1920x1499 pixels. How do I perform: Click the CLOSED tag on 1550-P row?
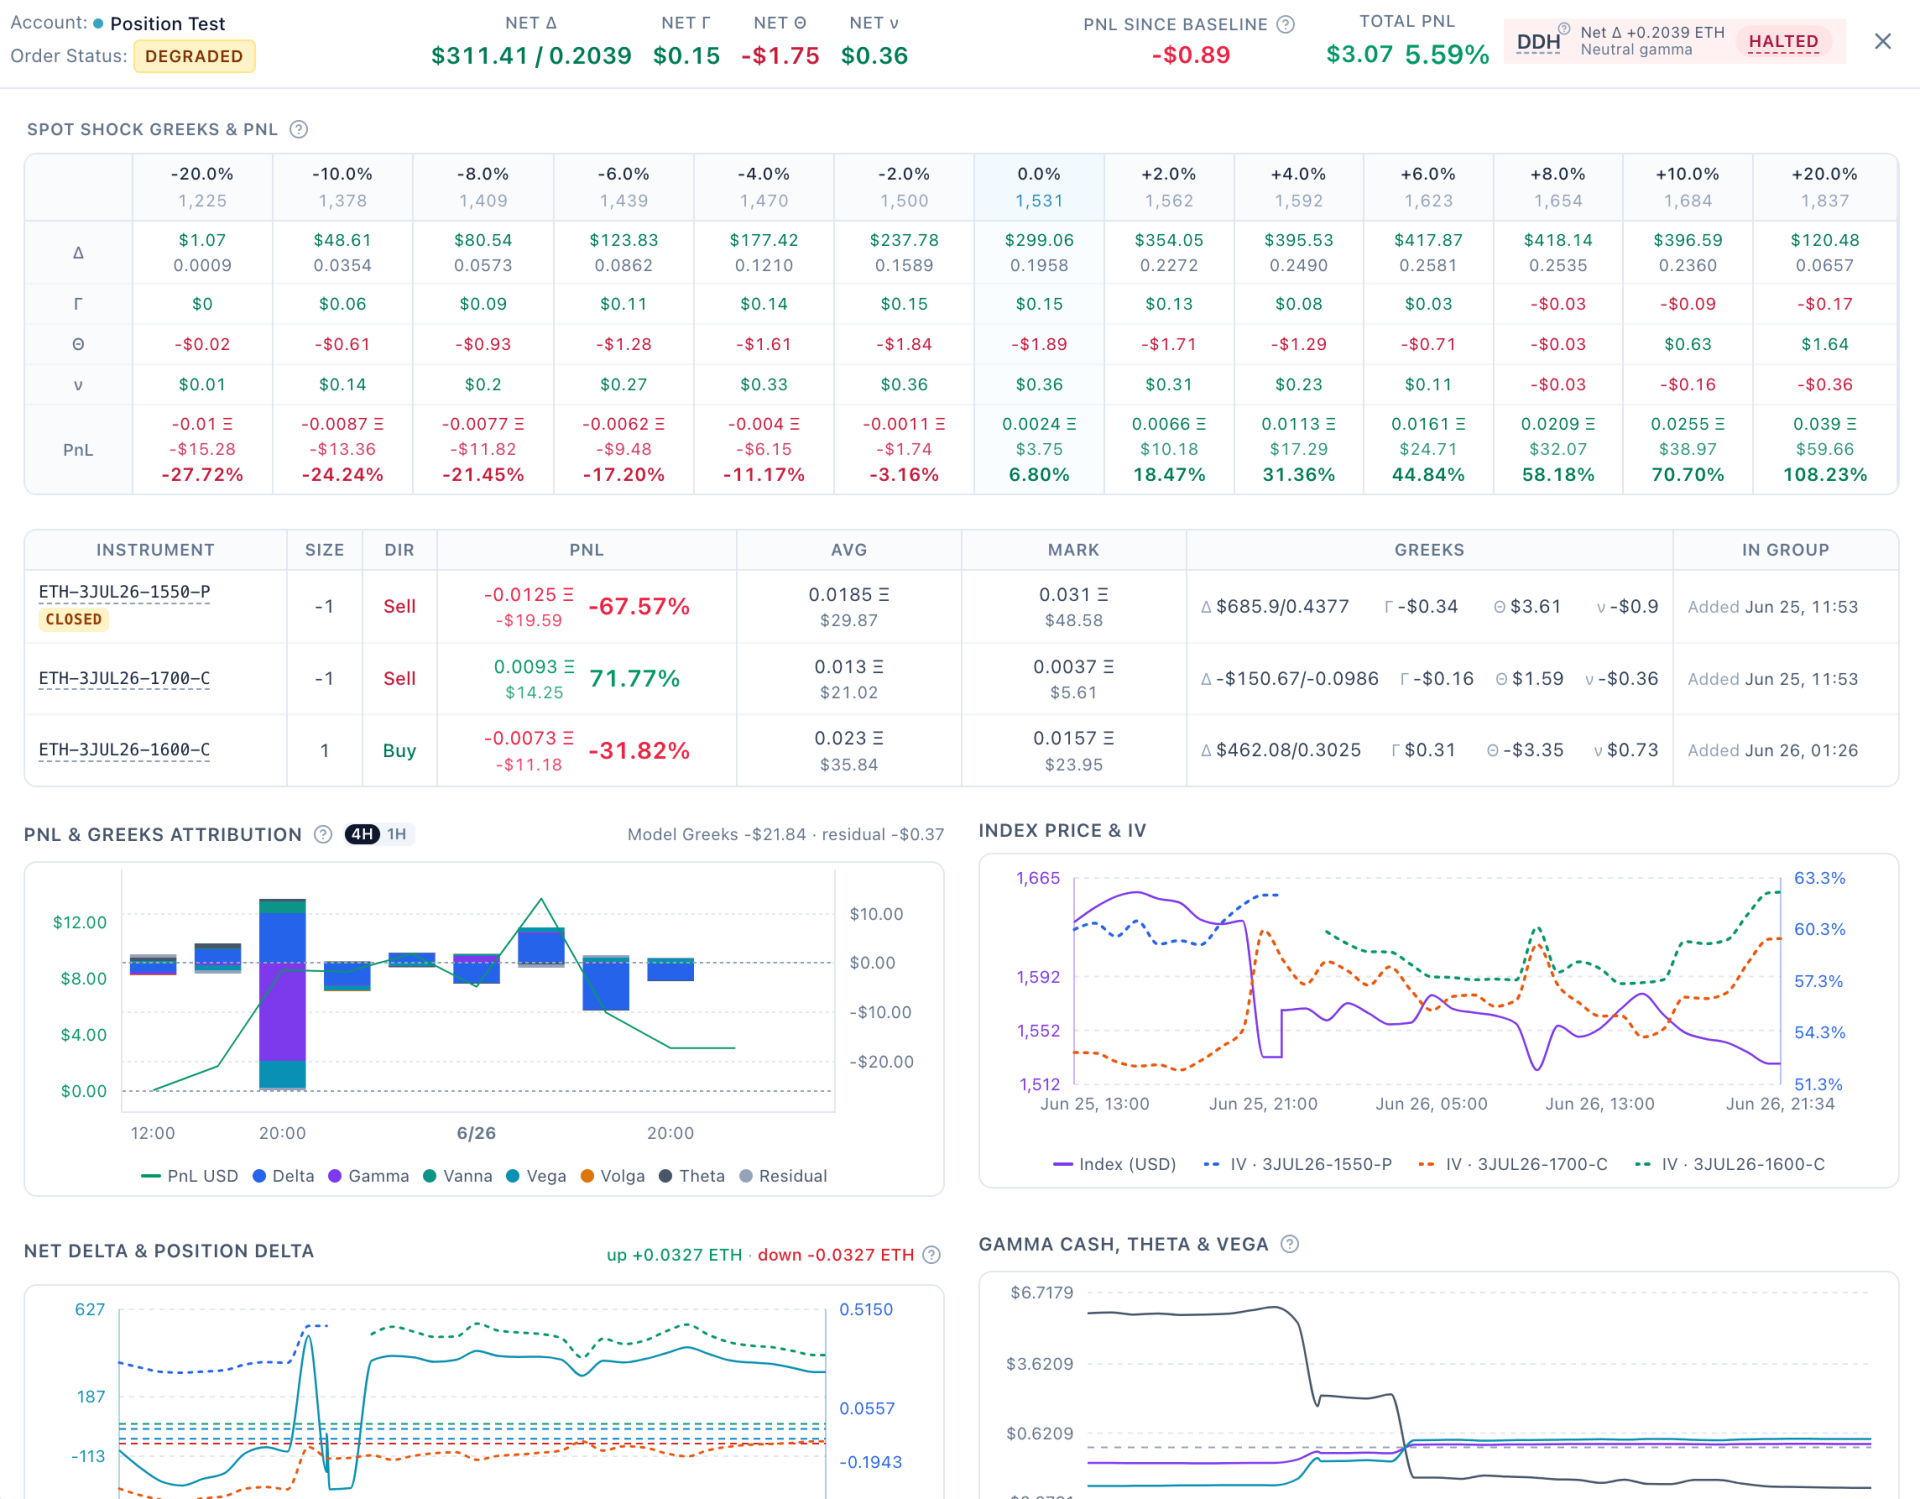click(74, 619)
